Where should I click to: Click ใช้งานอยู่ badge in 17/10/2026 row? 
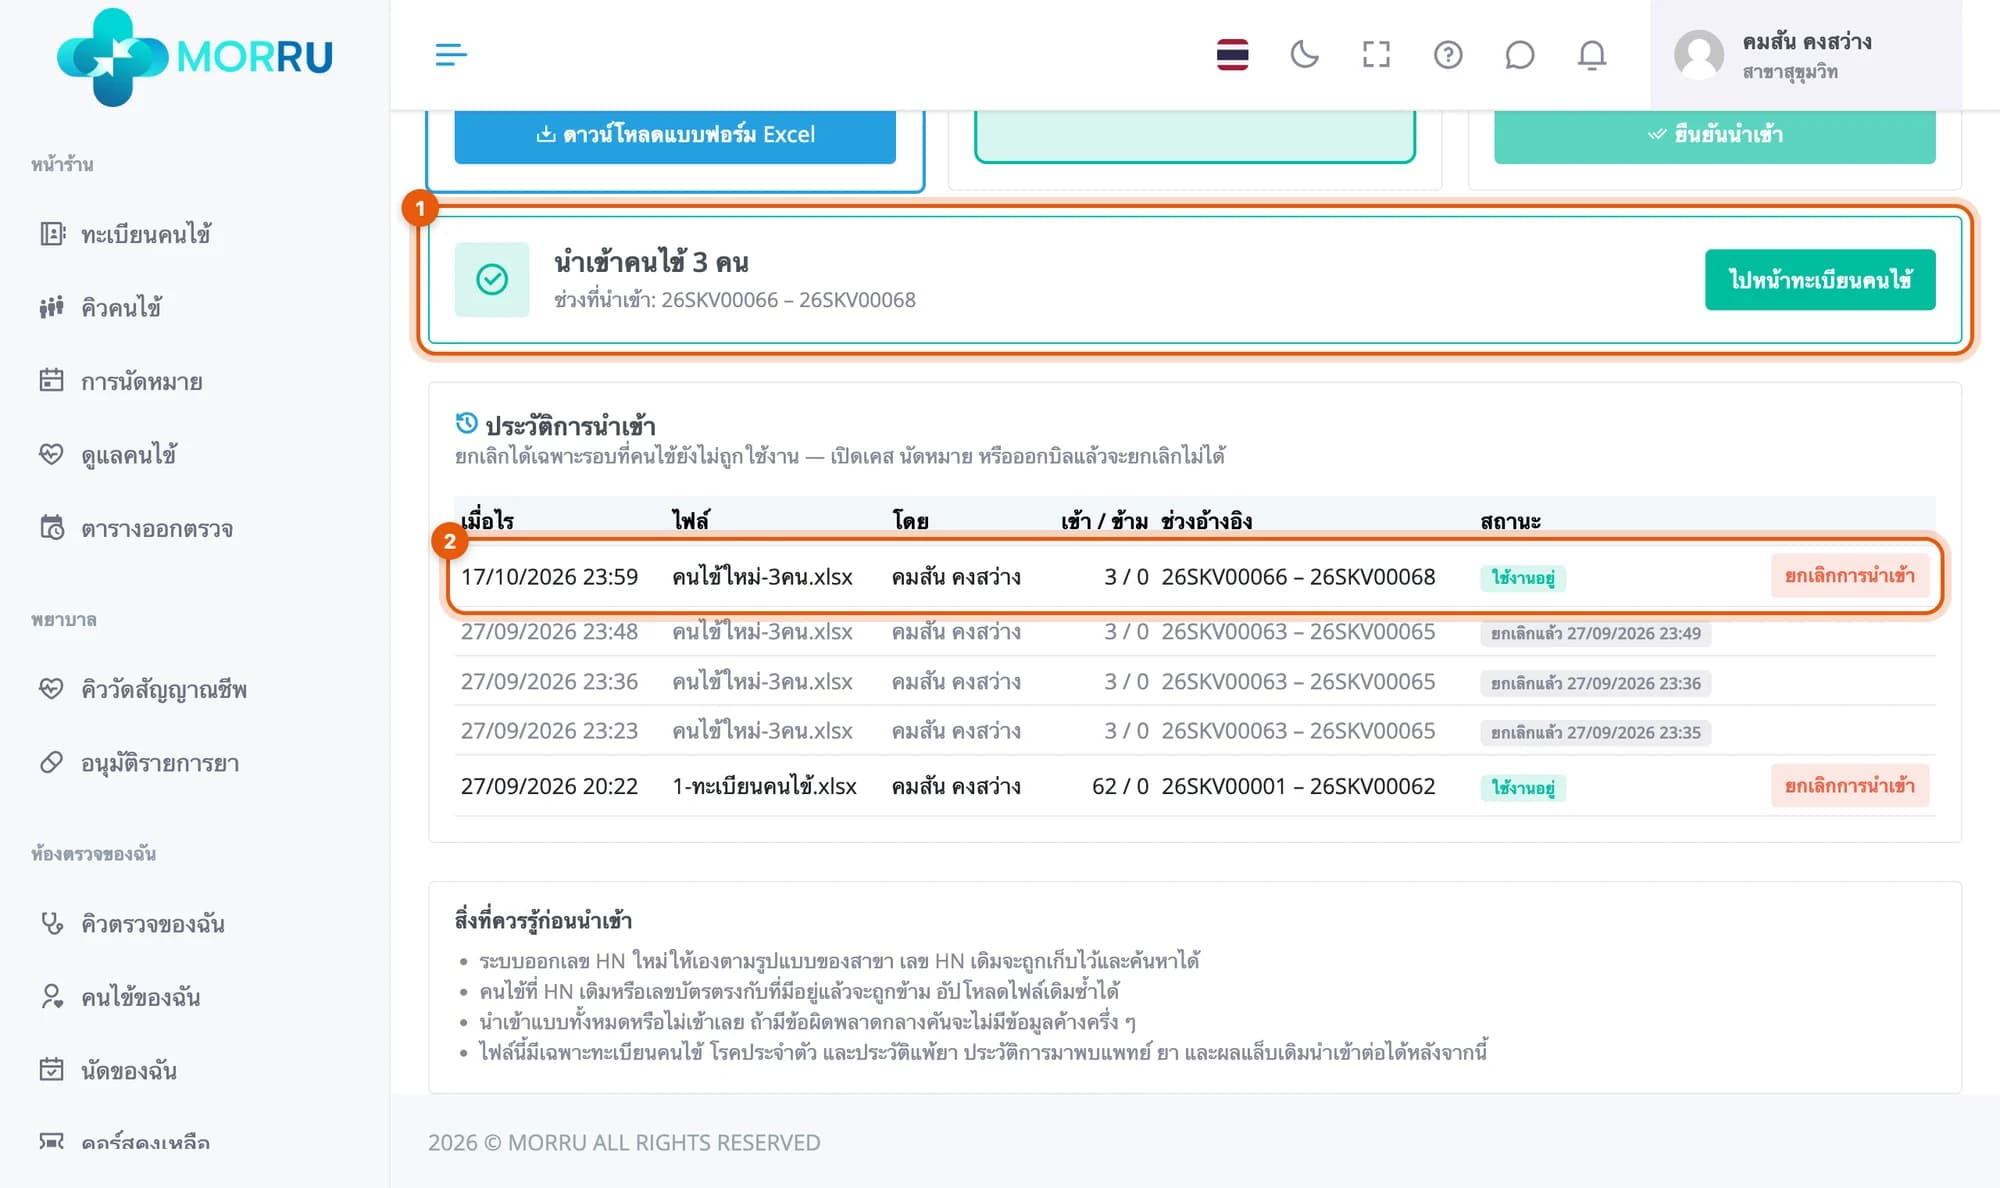[1523, 578]
